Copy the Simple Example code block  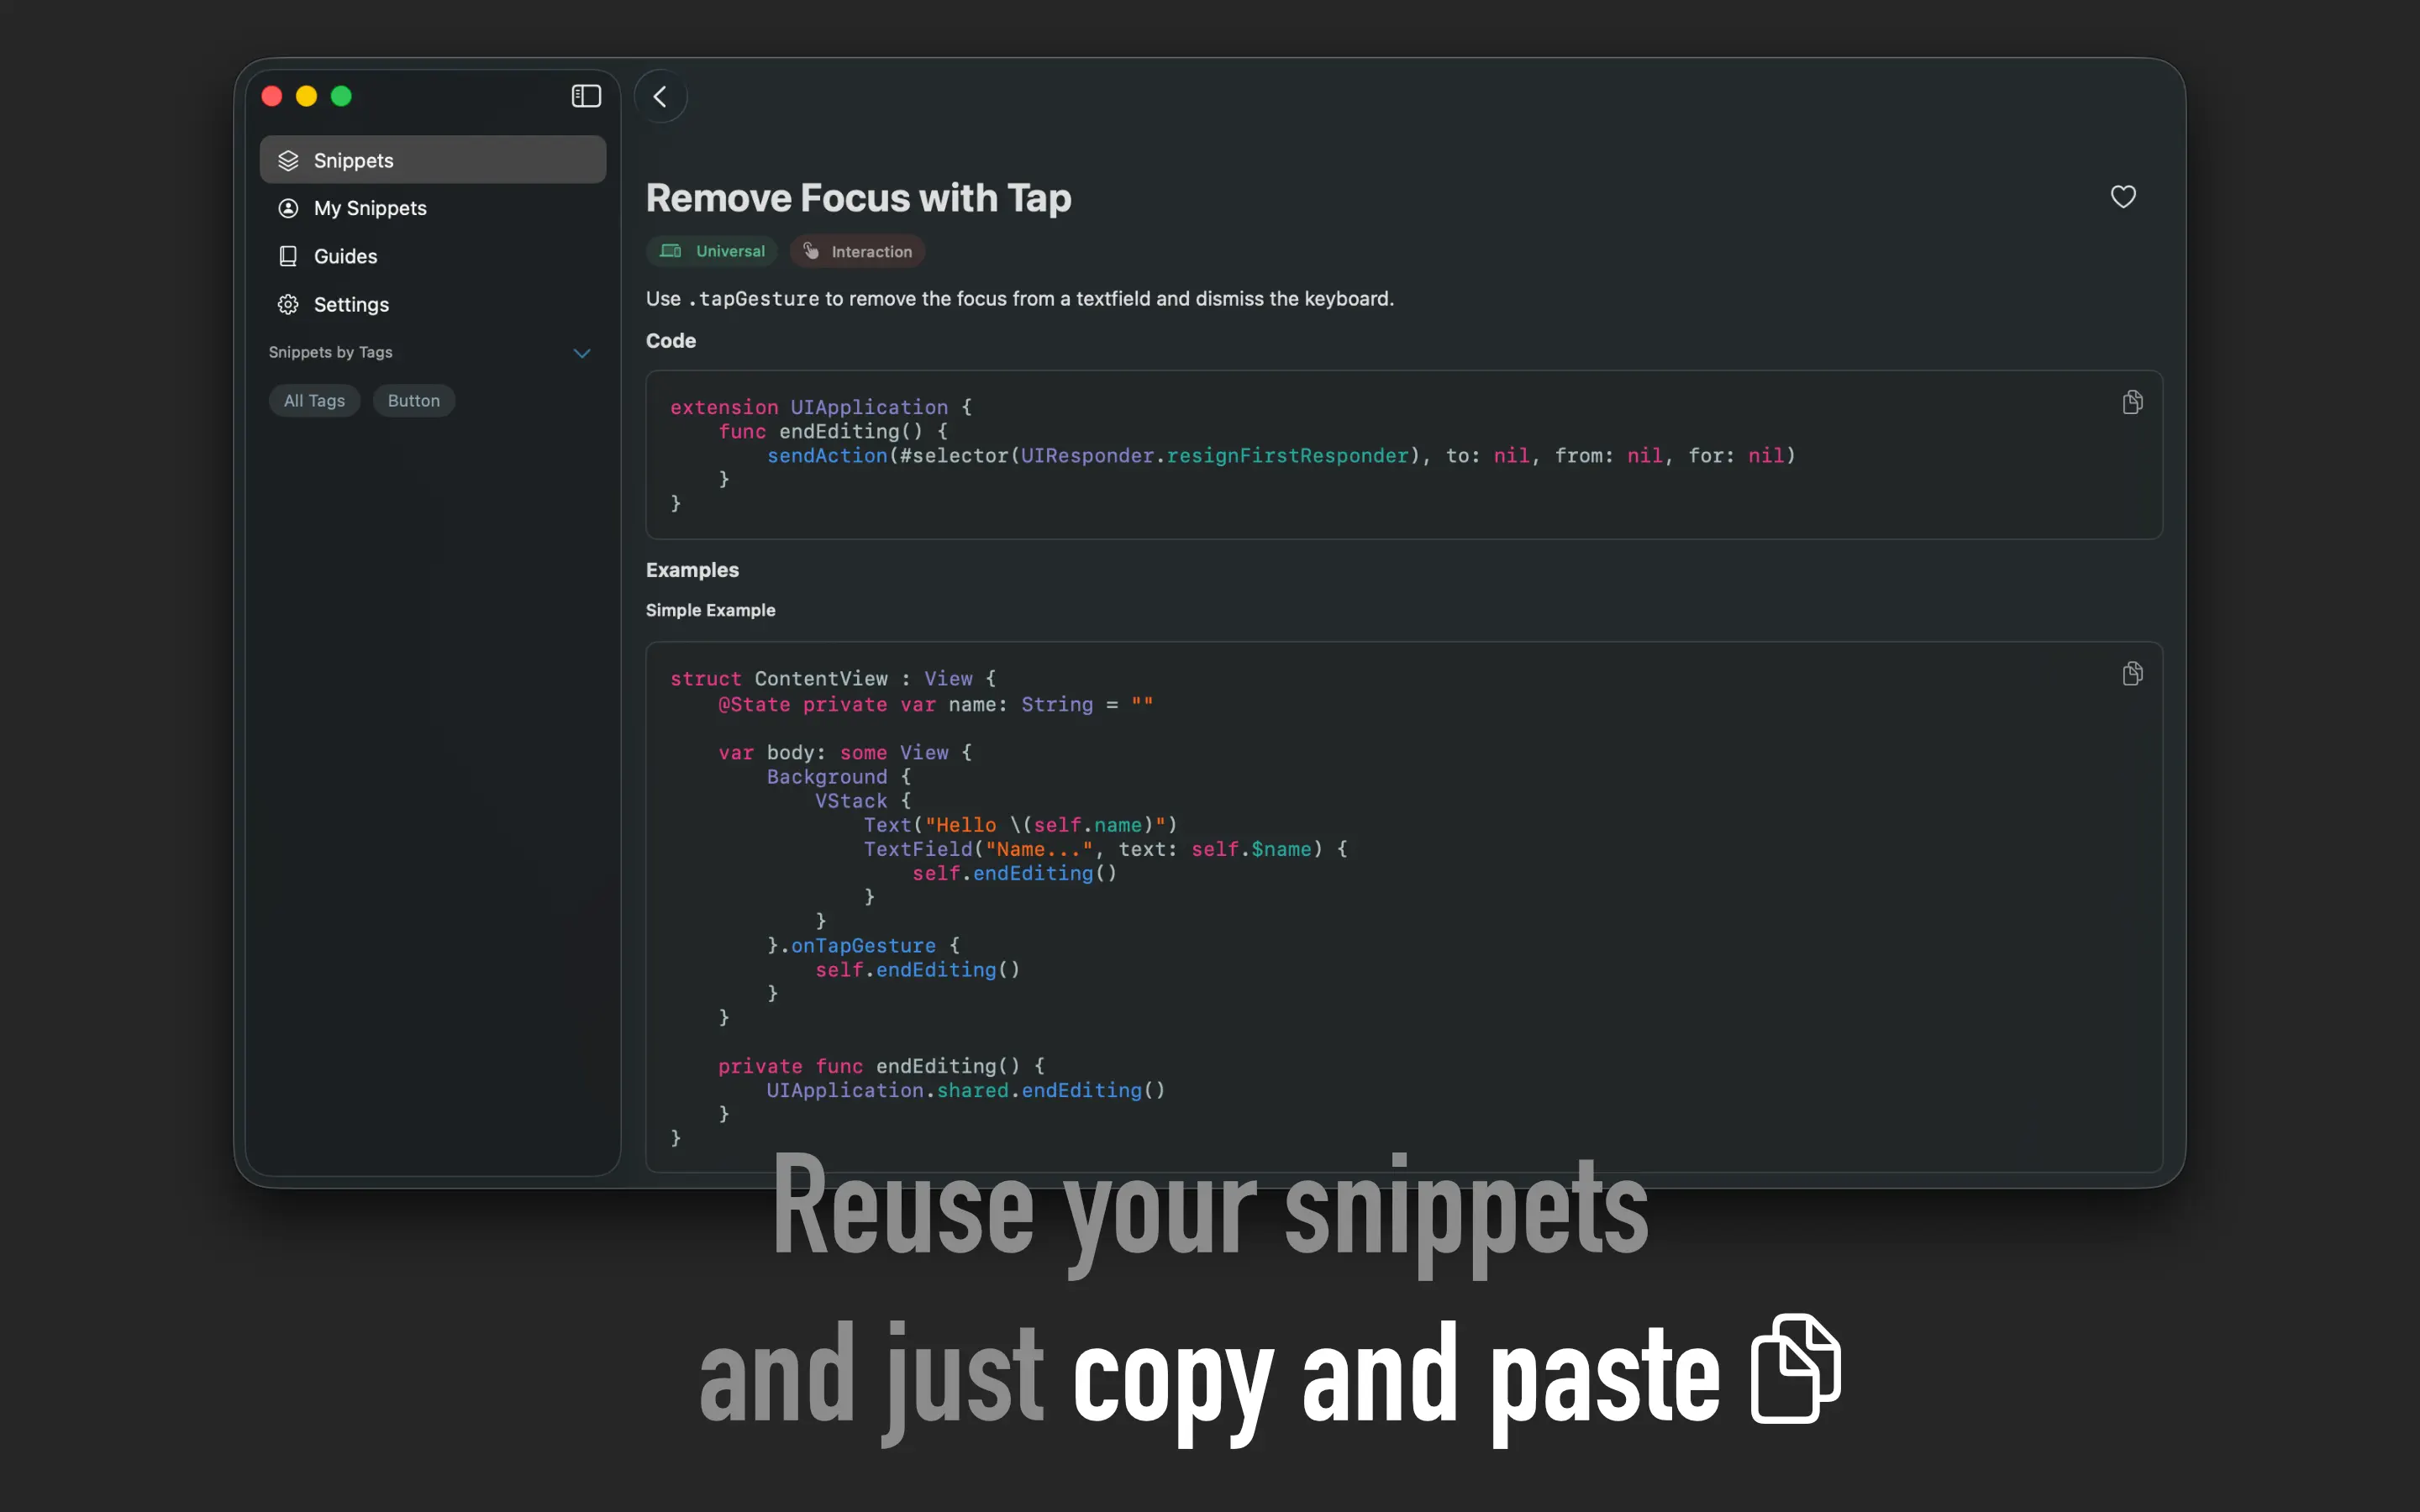[x=2131, y=673]
